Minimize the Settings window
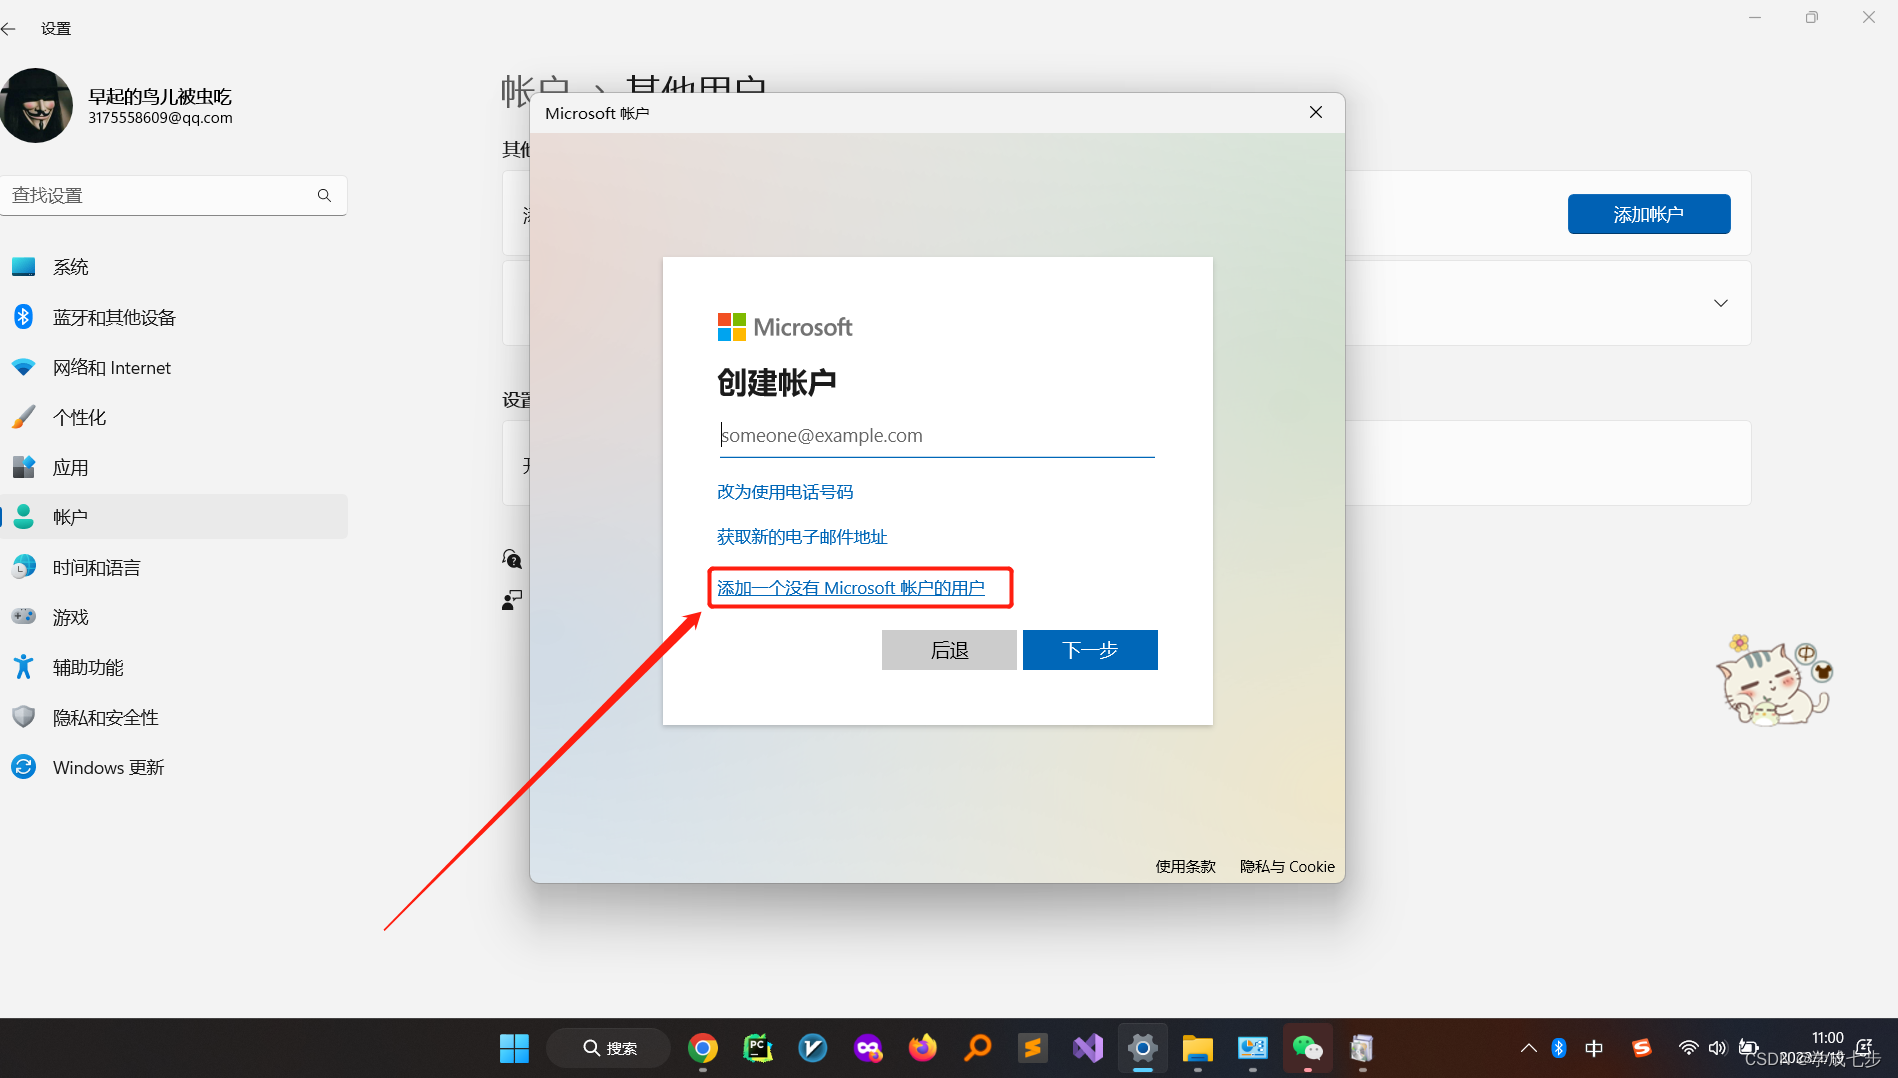This screenshot has height=1078, width=1898. tap(1755, 17)
